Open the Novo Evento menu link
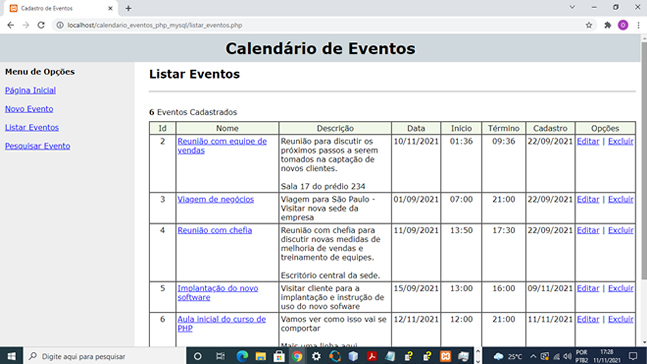This screenshot has height=364, width=647. (29, 109)
